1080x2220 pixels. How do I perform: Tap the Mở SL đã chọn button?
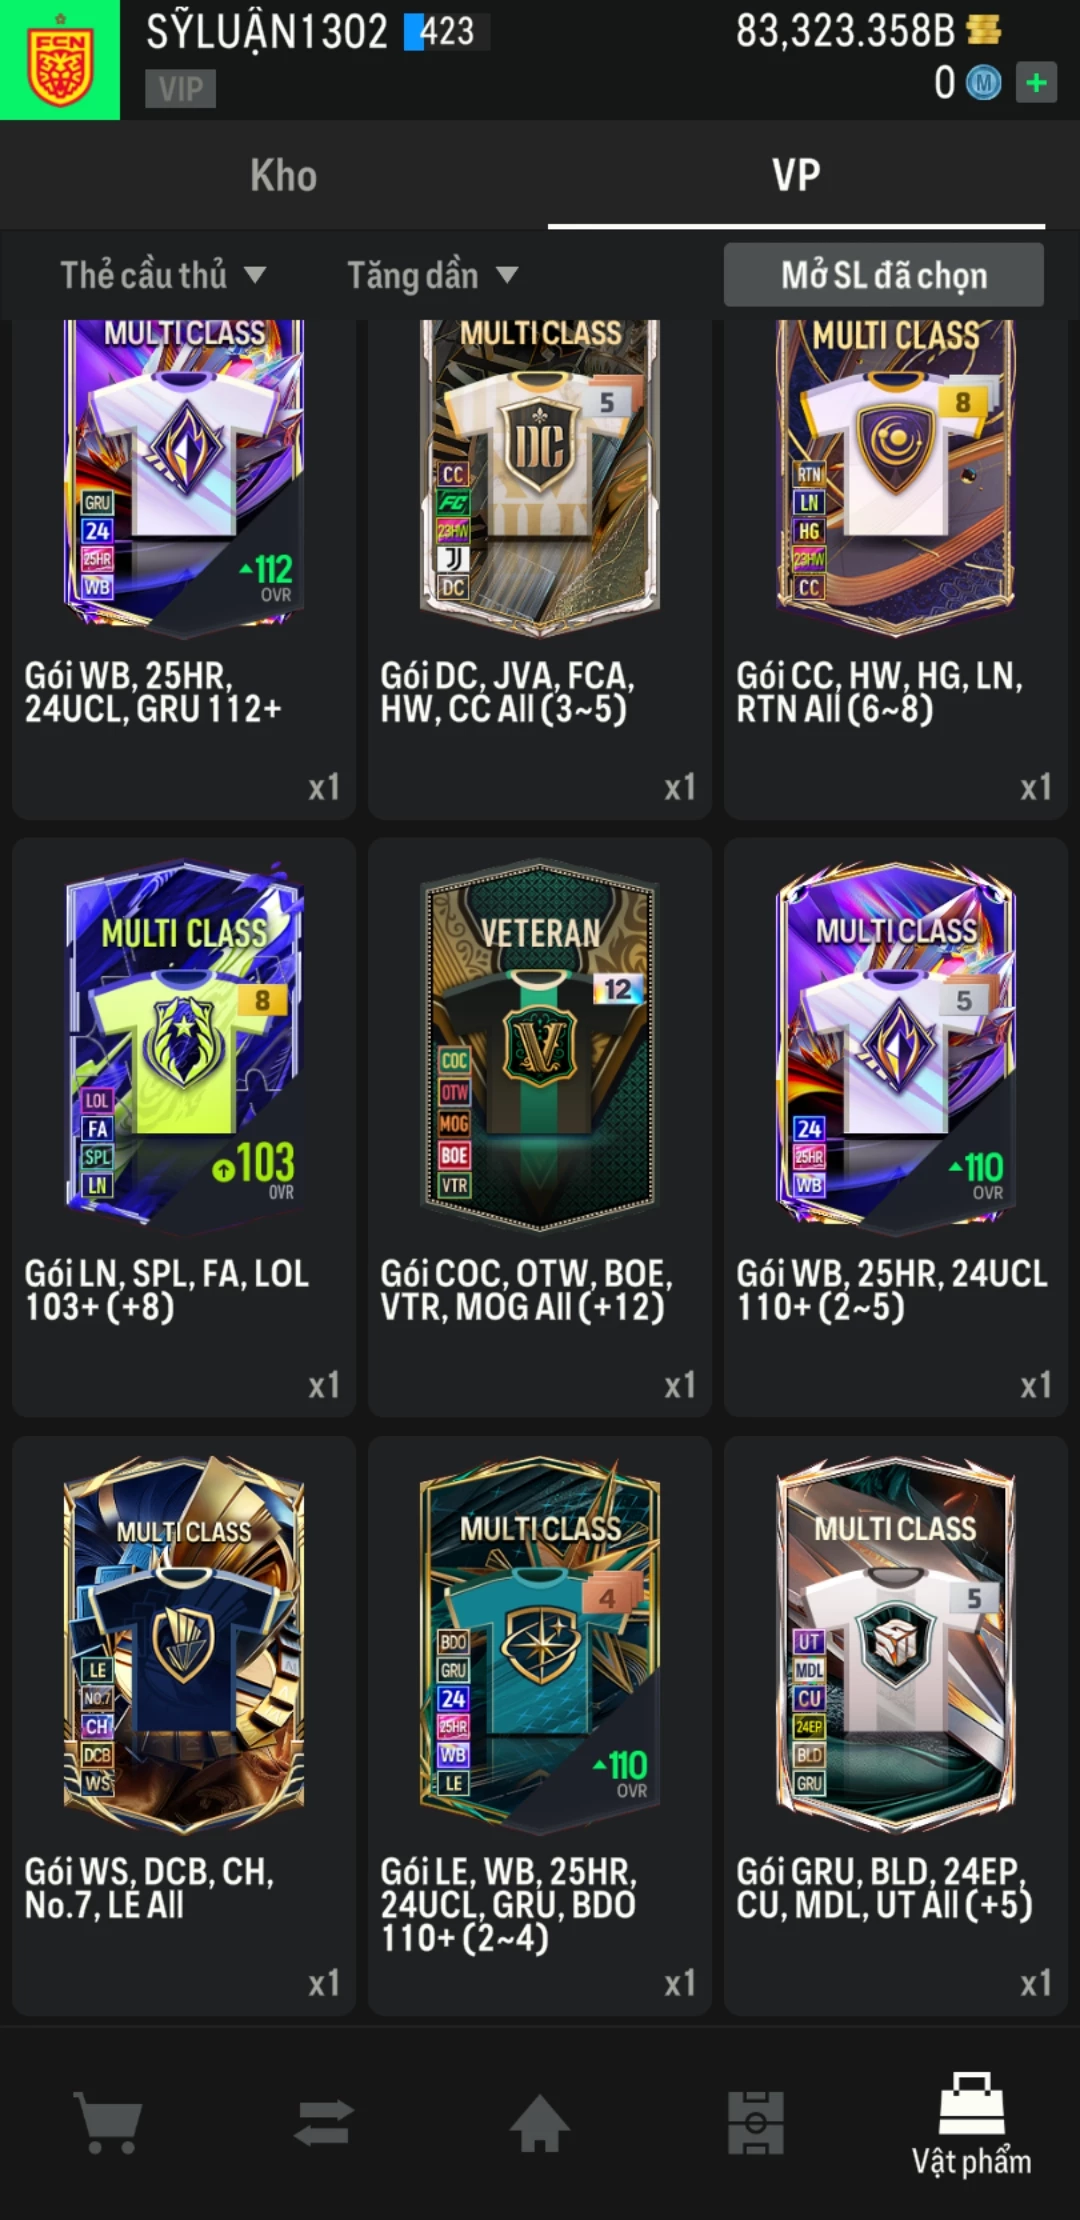884,275
